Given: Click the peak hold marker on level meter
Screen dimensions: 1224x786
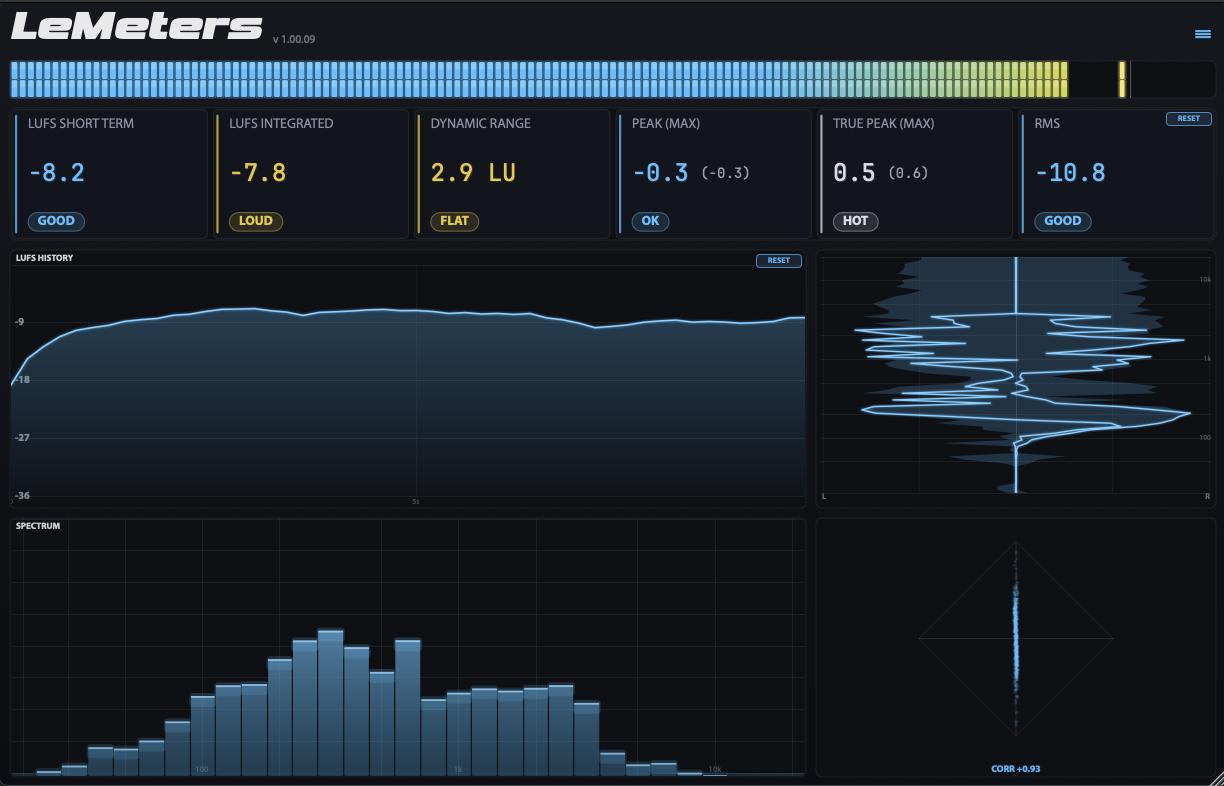Looking at the screenshot, I should (1122, 80).
